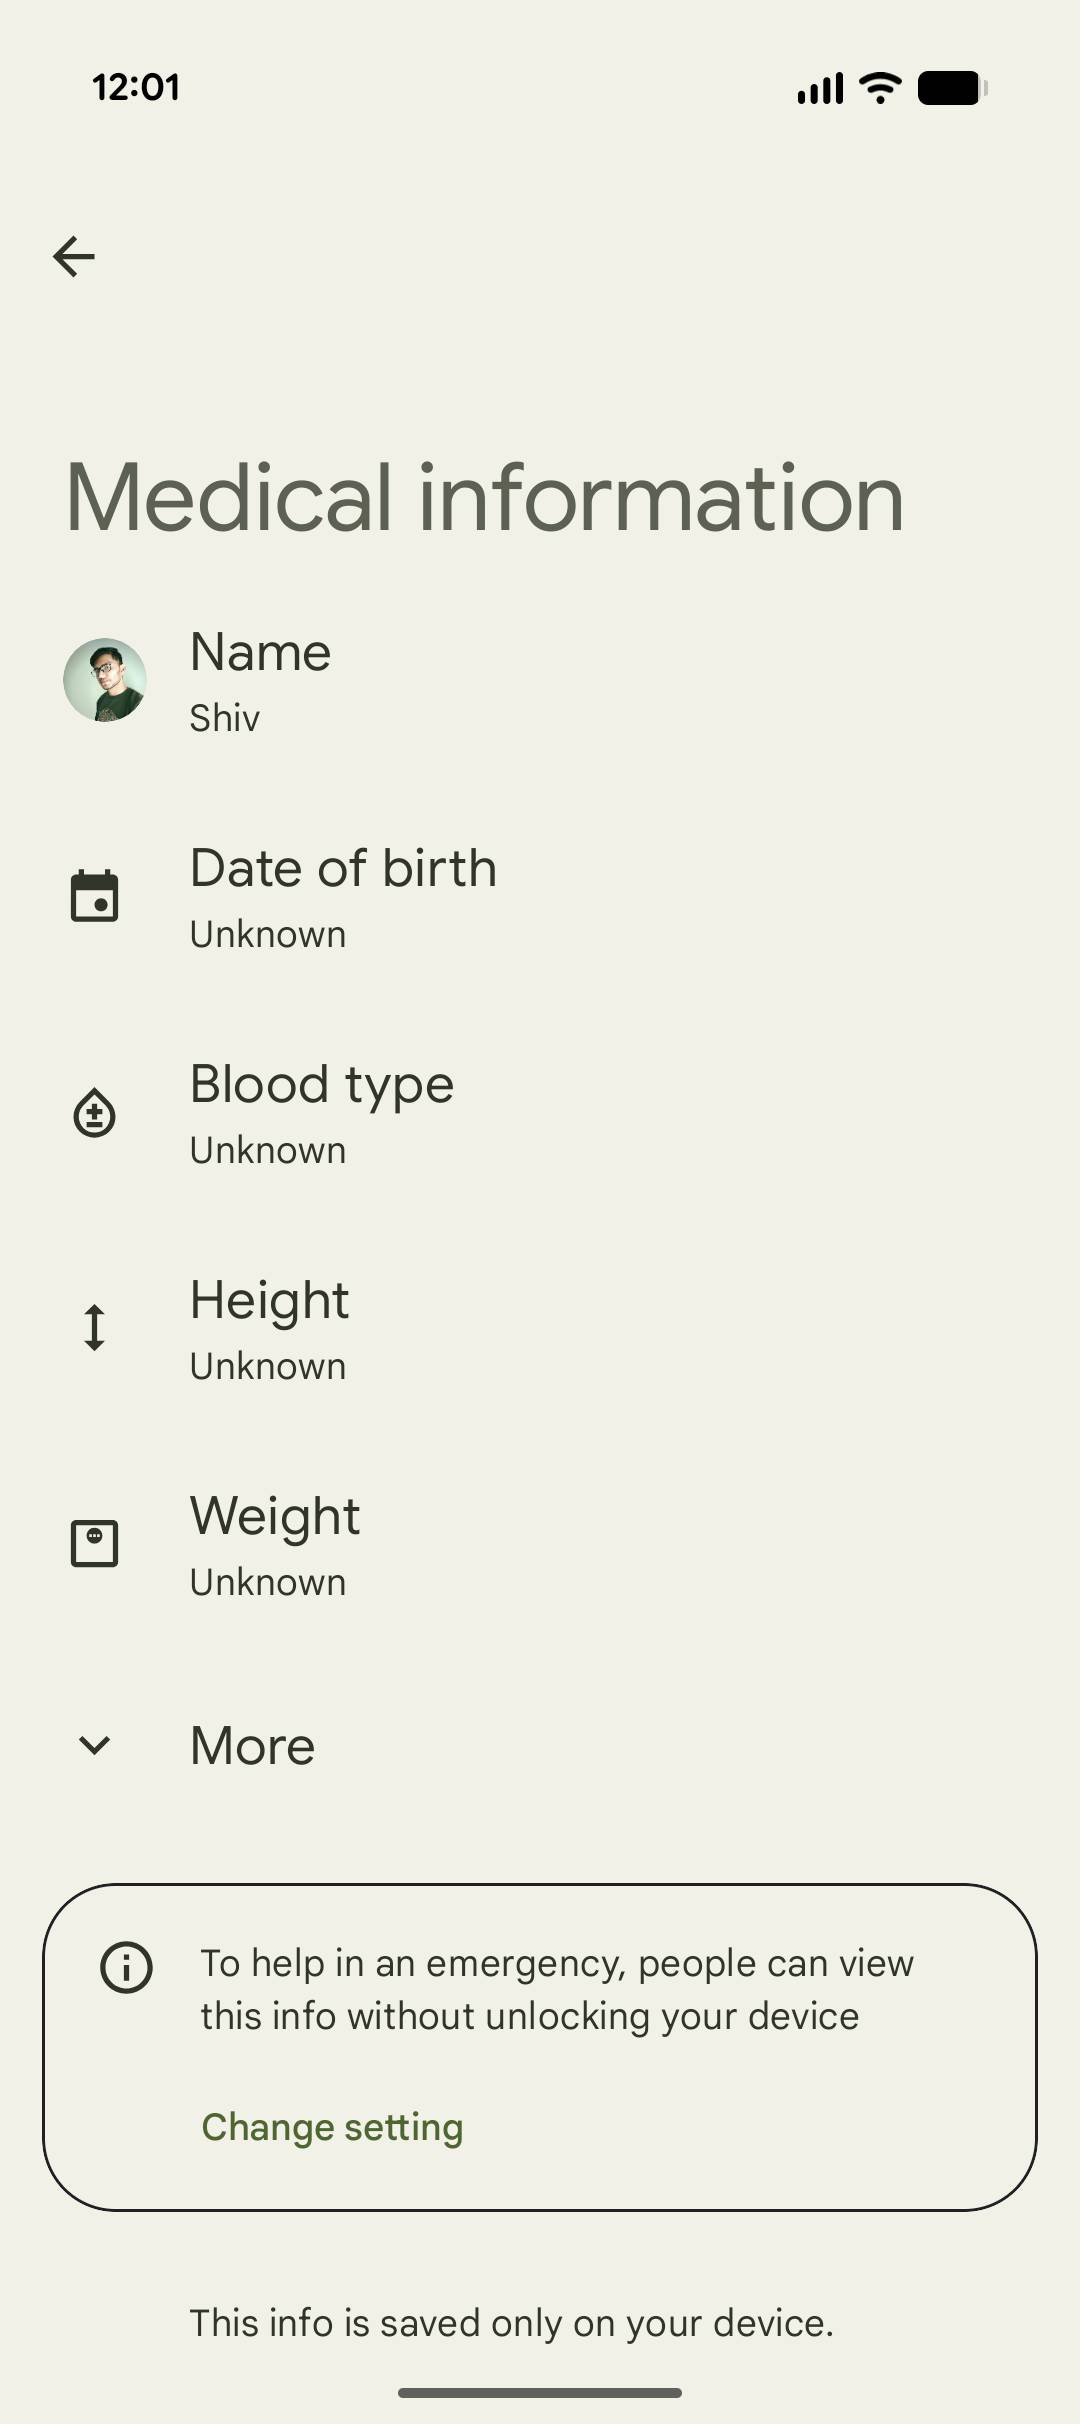Viewport: 1080px width, 2424px height.
Task: Click the Change setting link
Action: click(x=332, y=2127)
